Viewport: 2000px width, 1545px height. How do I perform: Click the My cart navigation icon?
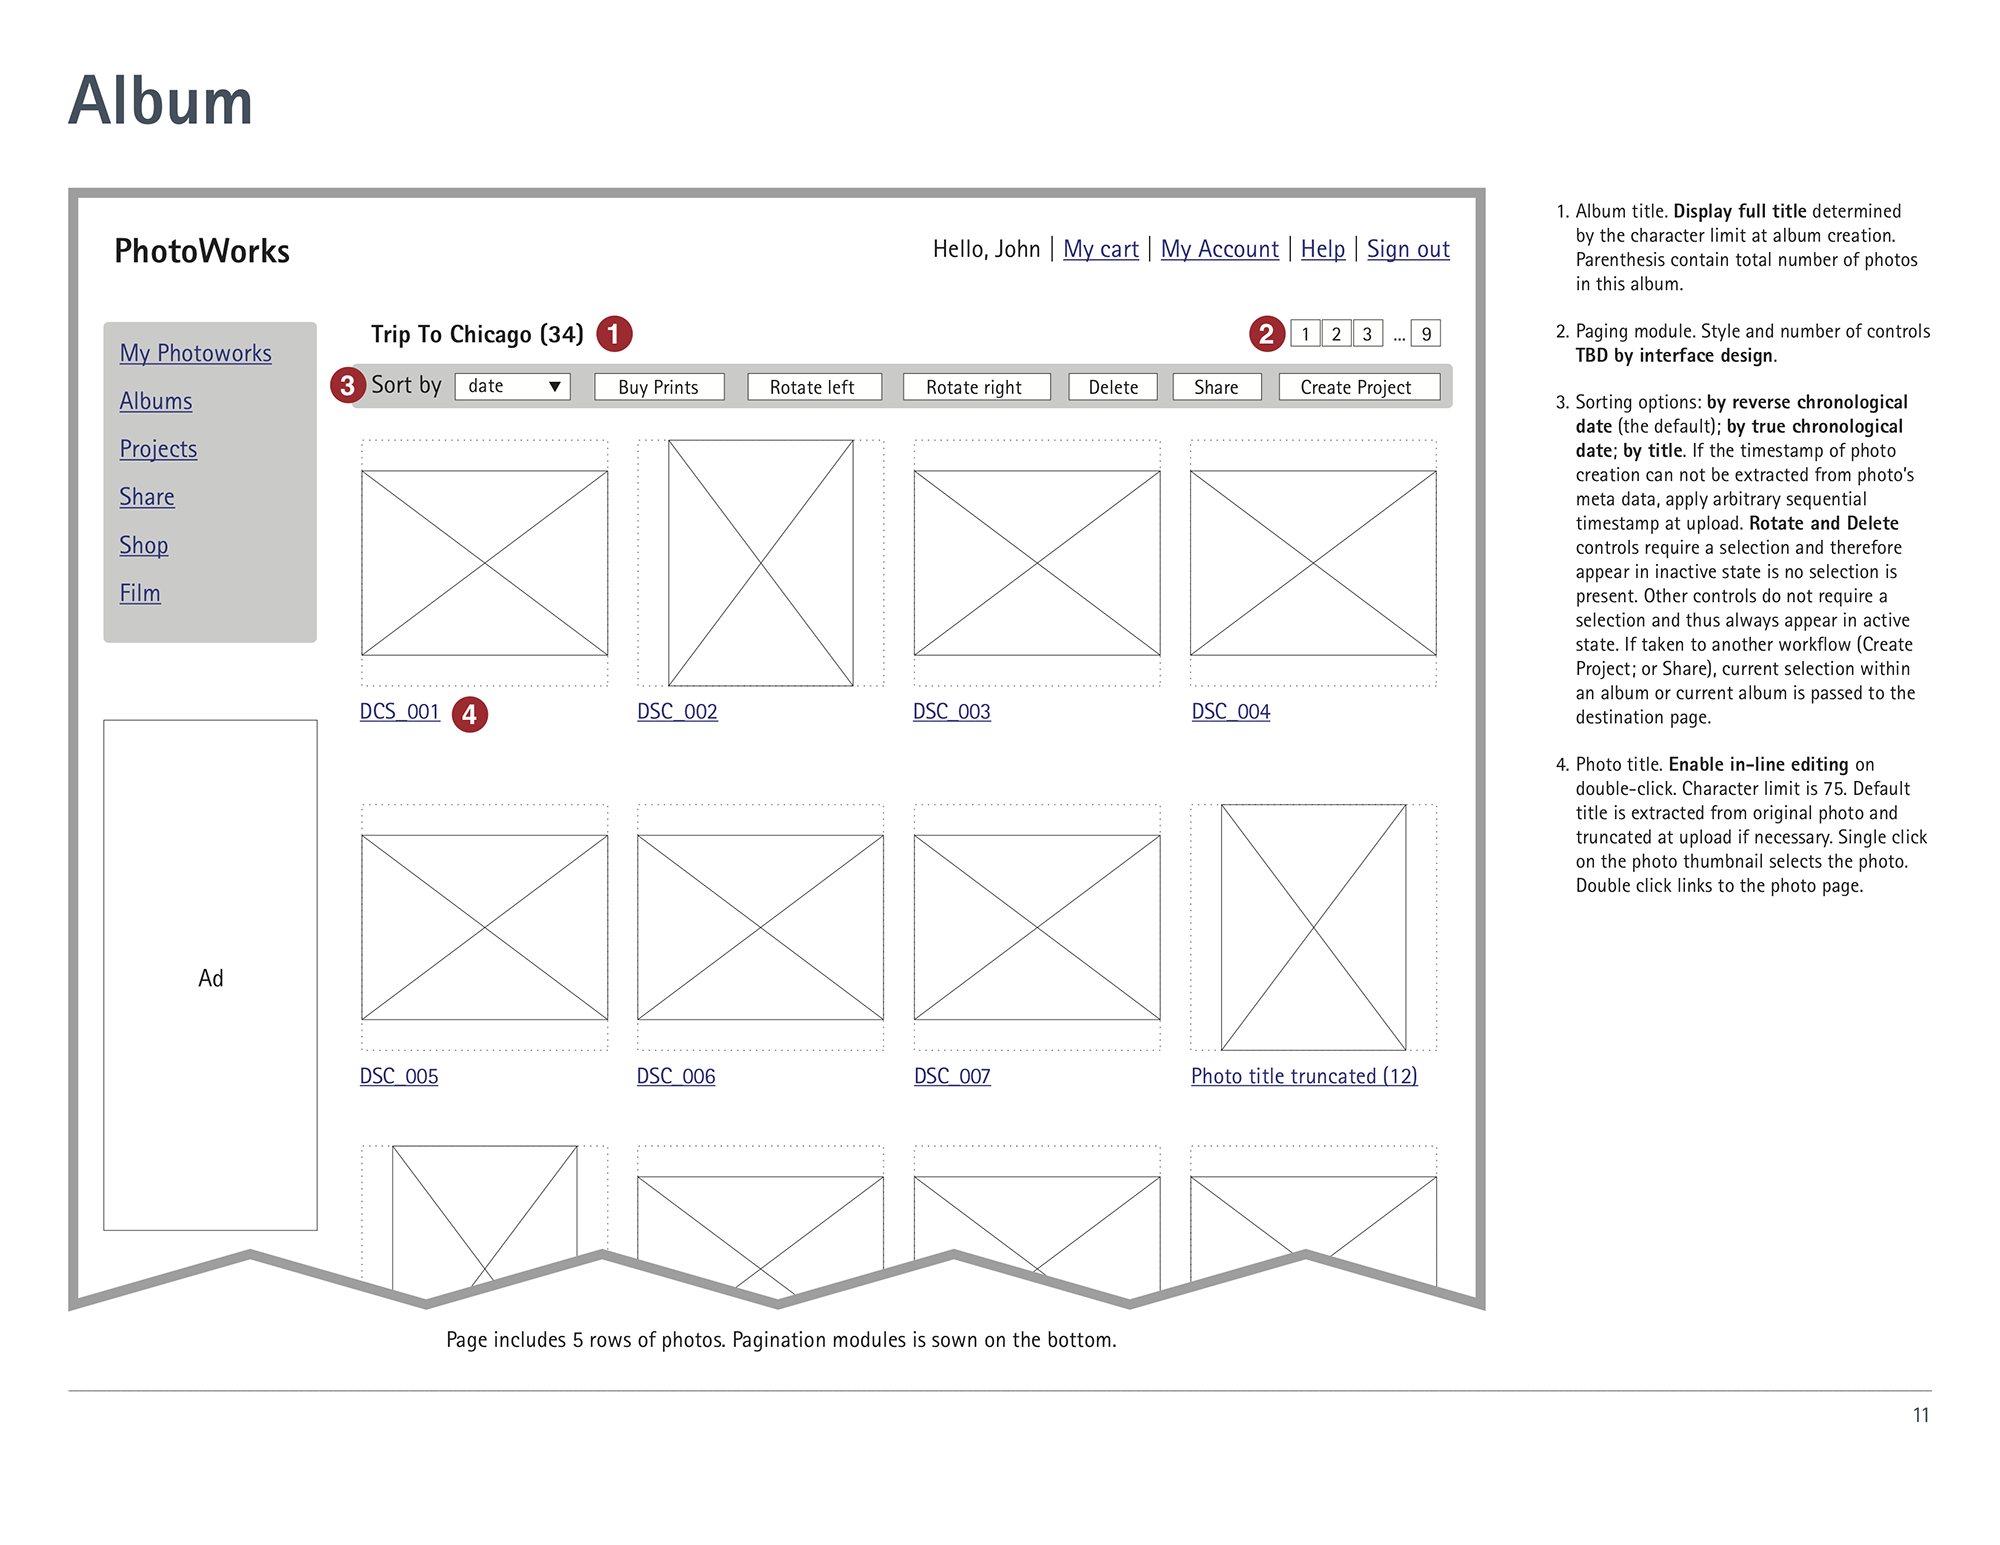(x=1100, y=248)
